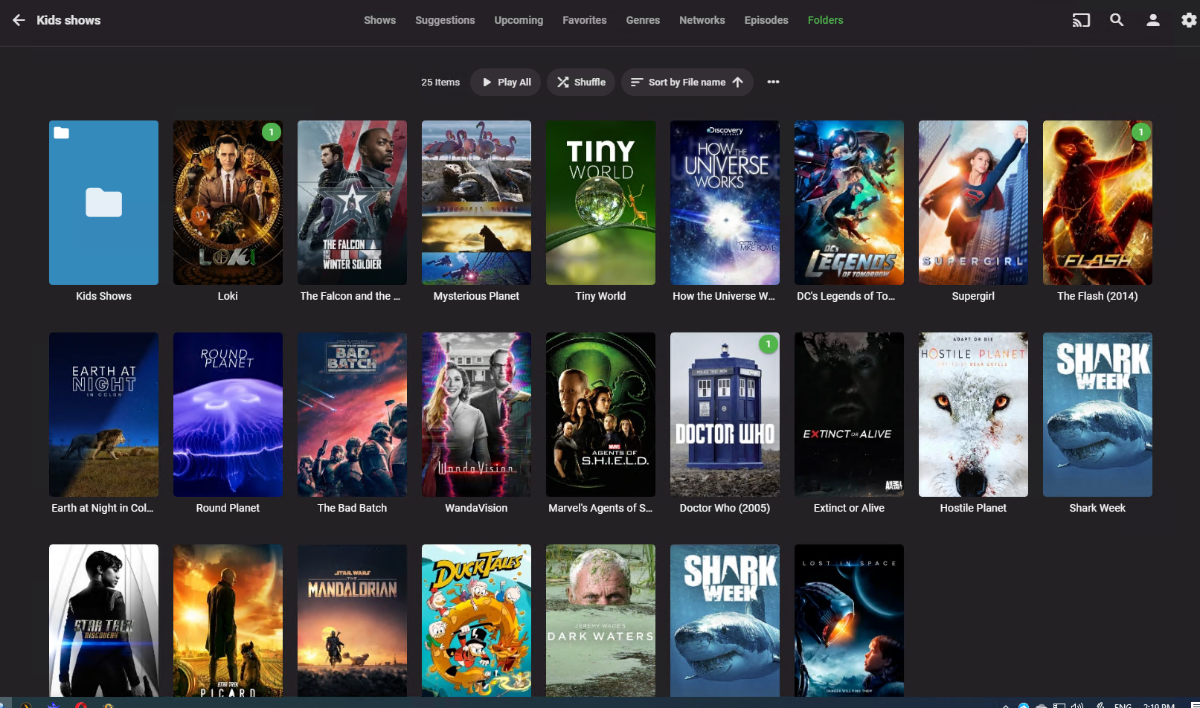This screenshot has width=1200, height=708.
Task: Select the Folders tab
Action: pyautogui.click(x=826, y=20)
